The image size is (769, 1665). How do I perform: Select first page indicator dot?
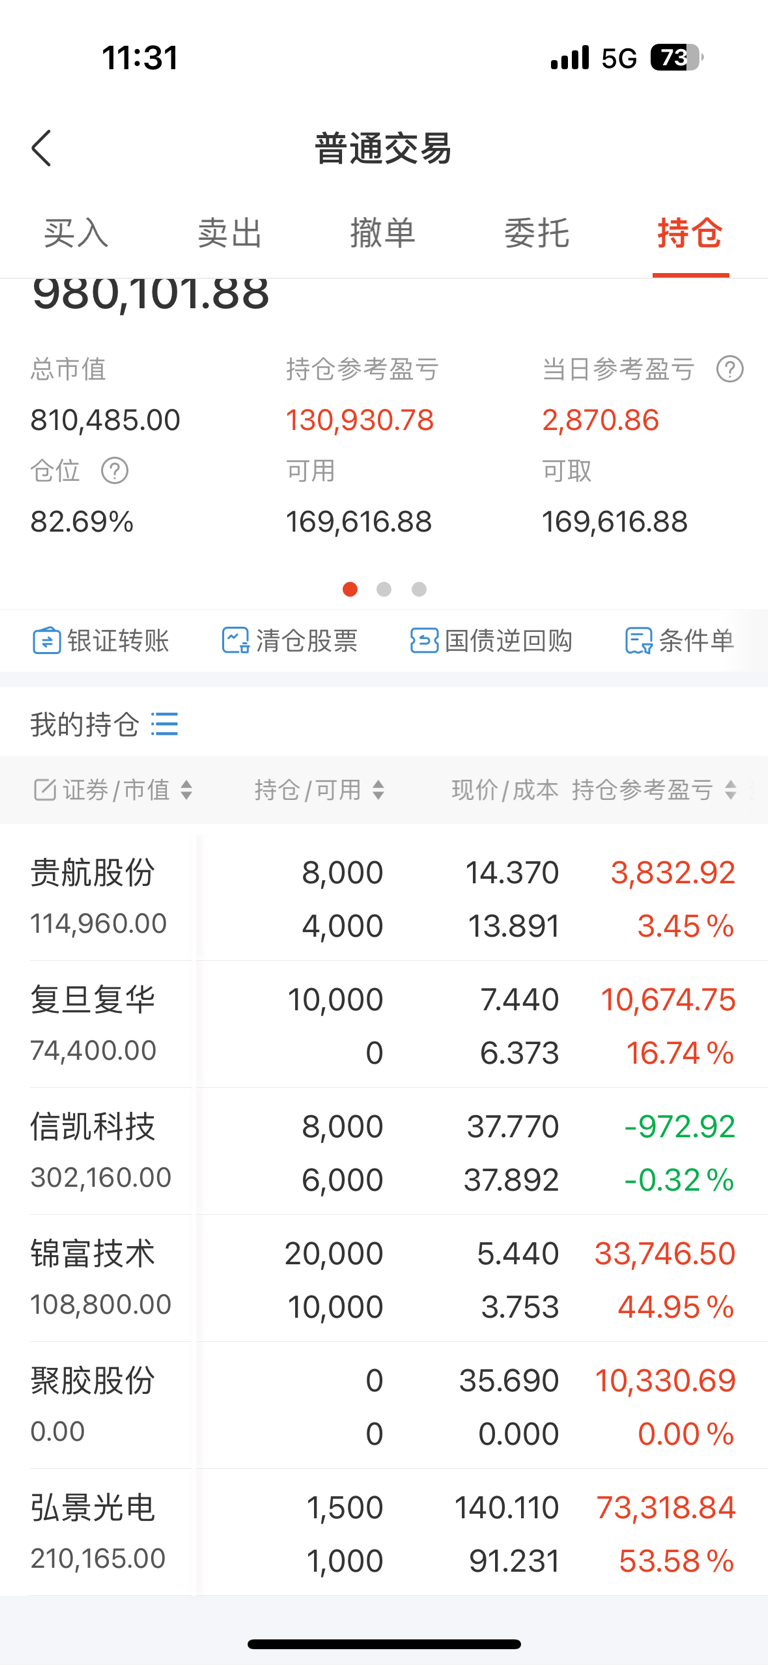[350, 589]
